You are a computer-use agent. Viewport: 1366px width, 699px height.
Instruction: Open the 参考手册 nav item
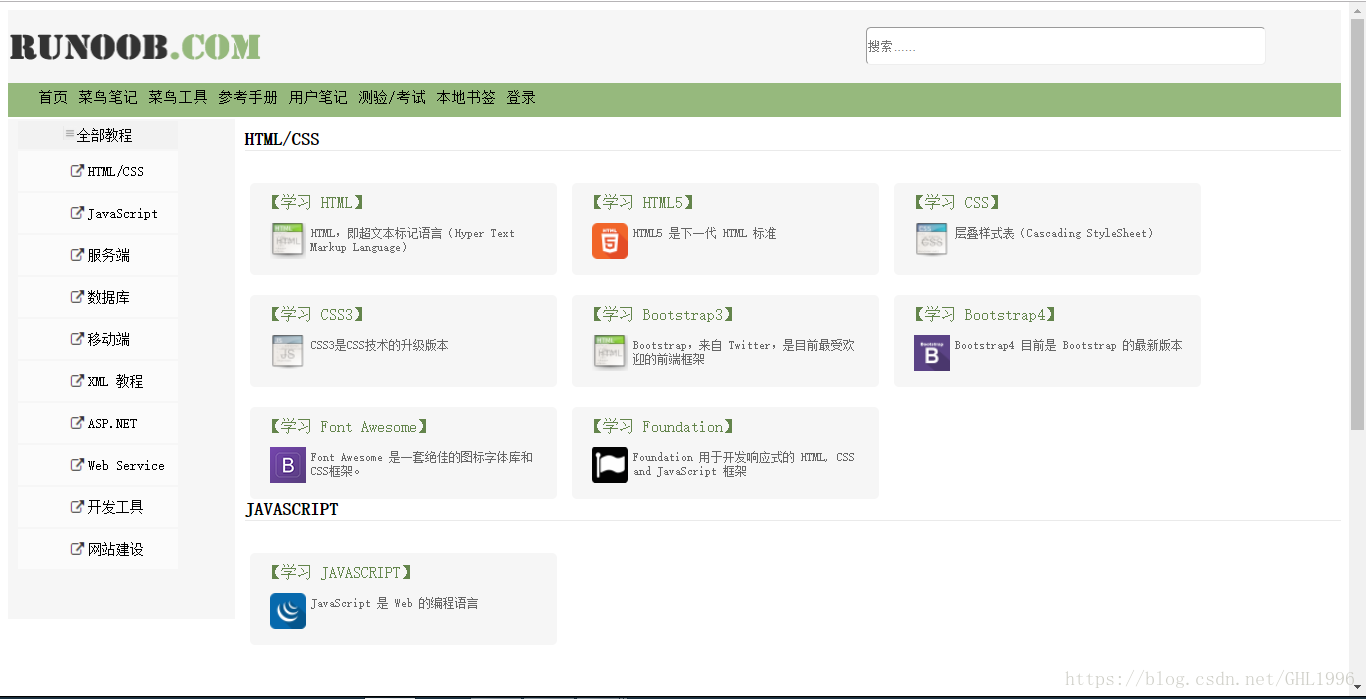[x=248, y=97]
